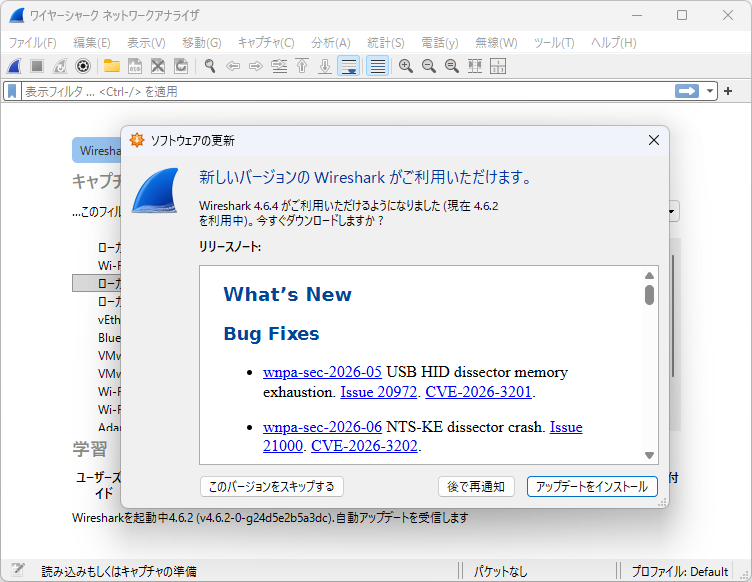Image resolution: width=752 pixels, height=582 pixels.
Task: Click the restart current capture icon
Action: point(60,66)
